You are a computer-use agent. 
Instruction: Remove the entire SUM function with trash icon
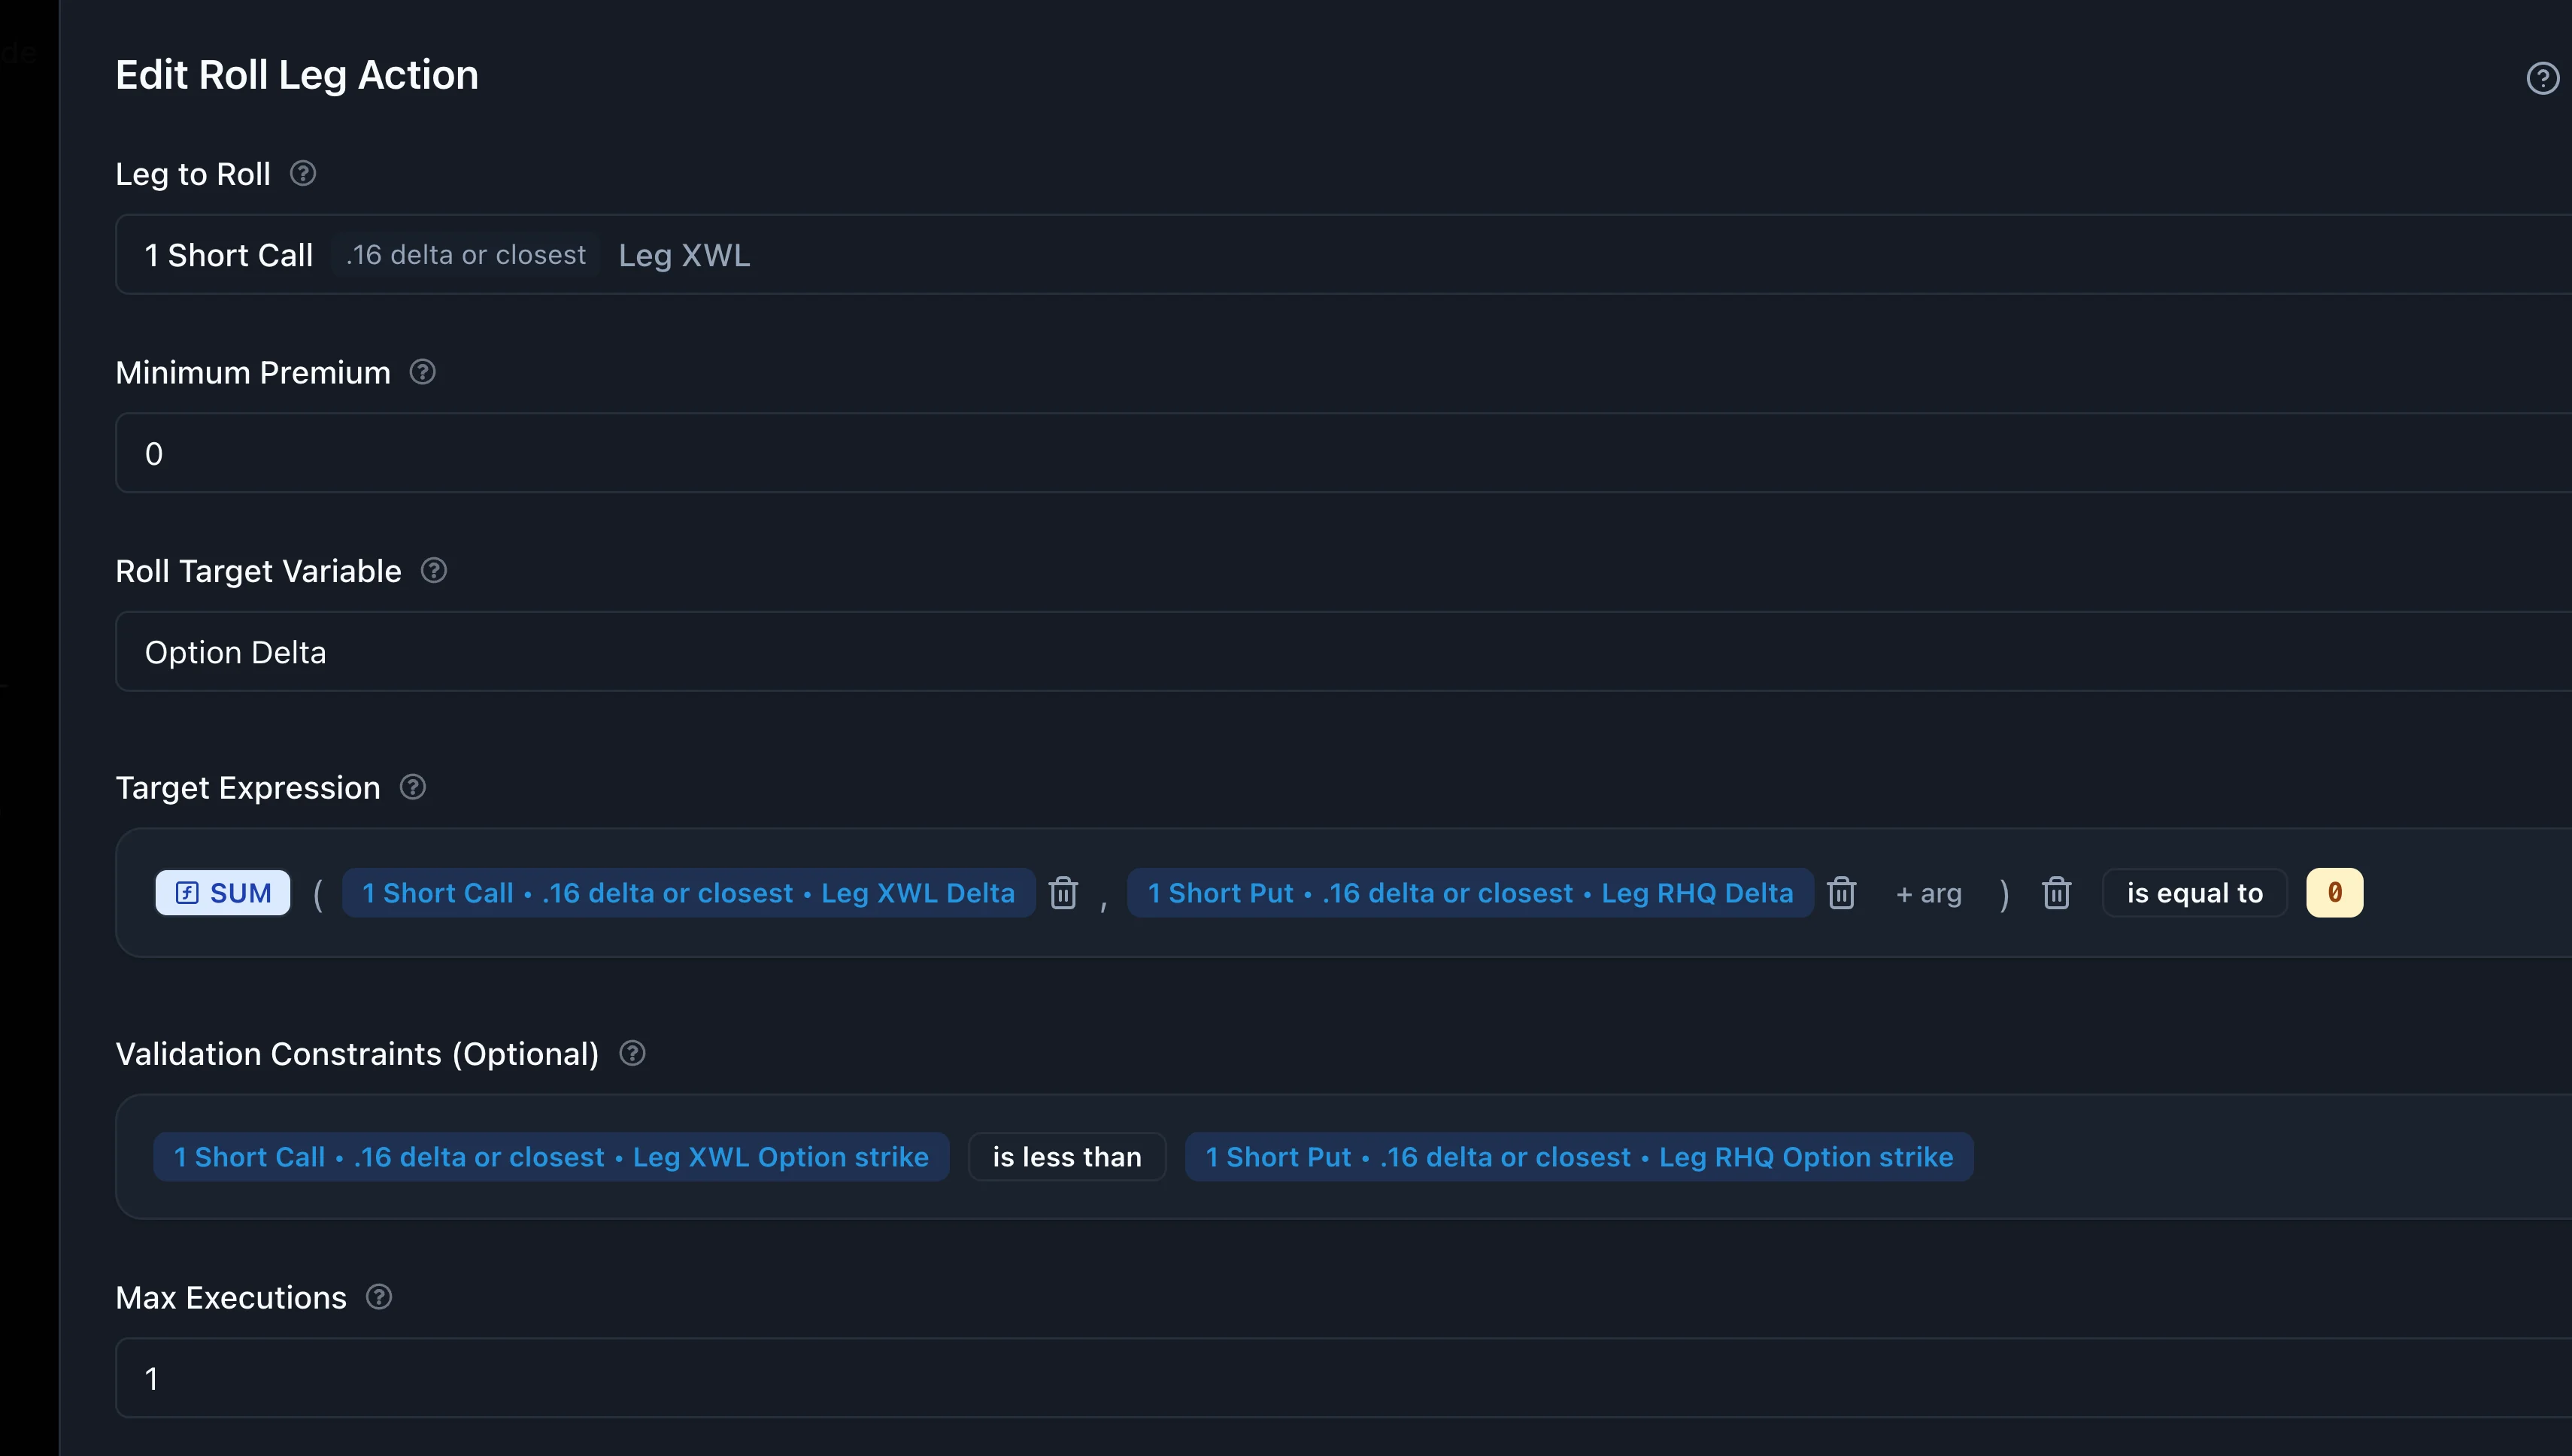[x=2056, y=892]
